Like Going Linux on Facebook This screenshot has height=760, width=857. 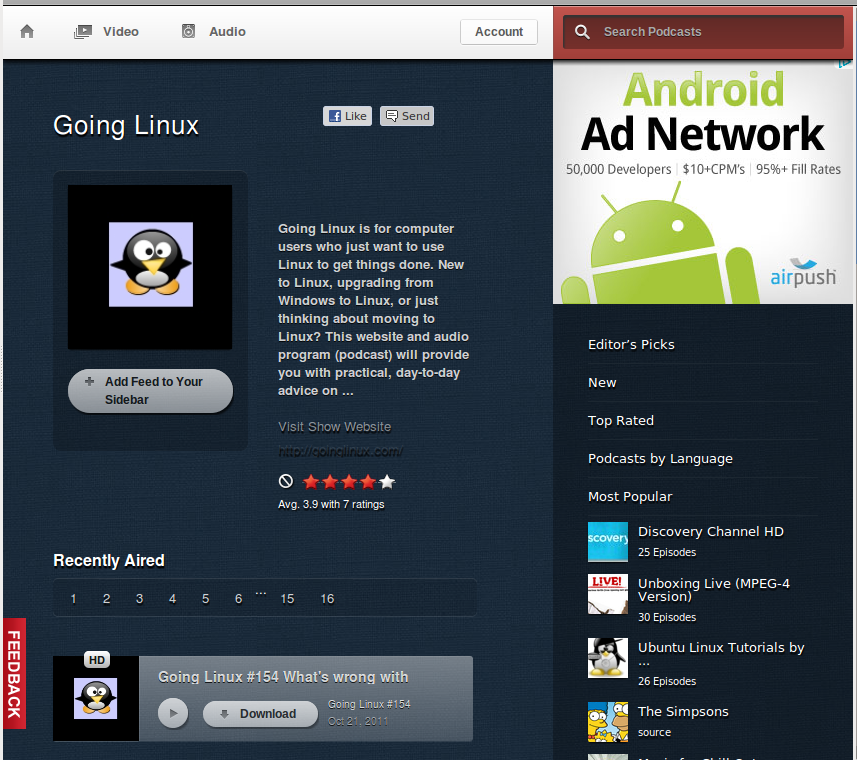click(348, 116)
